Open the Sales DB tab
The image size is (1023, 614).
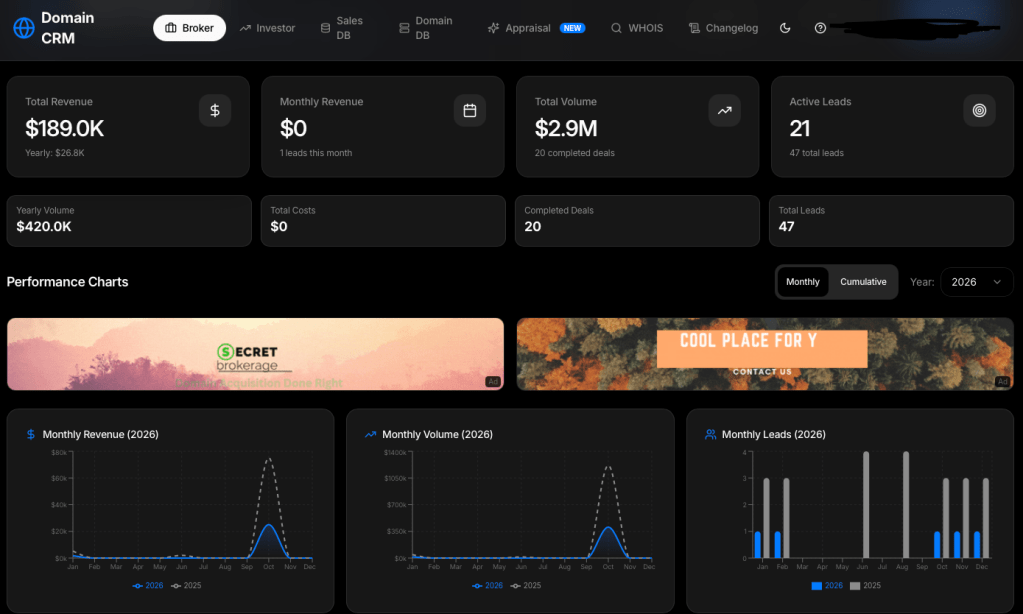click(x=341, y=28)
